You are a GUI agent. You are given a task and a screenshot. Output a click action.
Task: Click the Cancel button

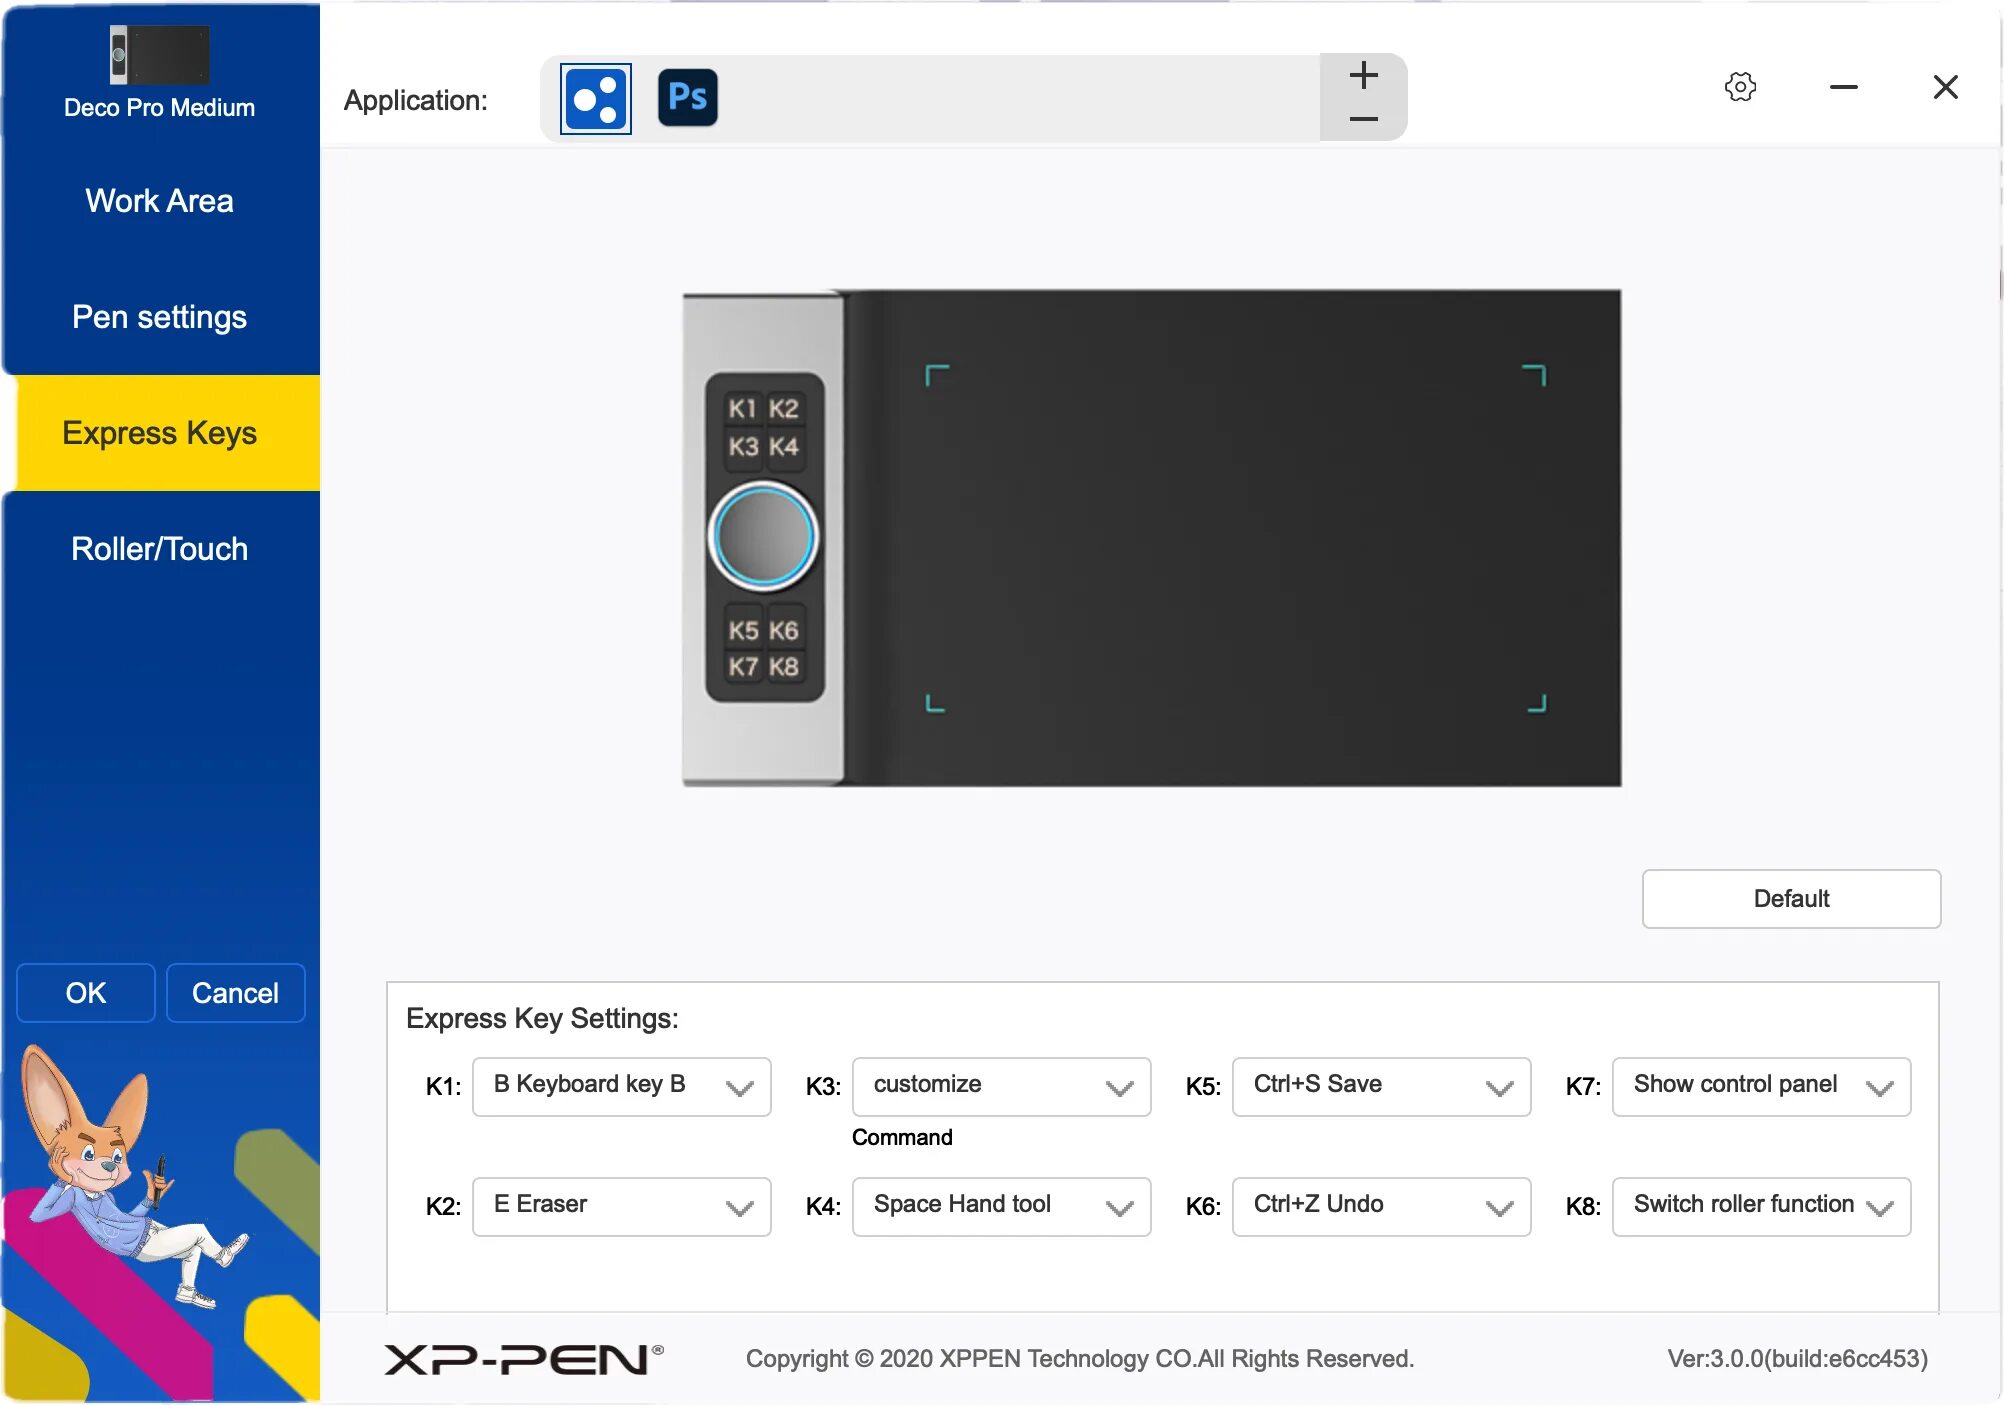pos(235,993)
